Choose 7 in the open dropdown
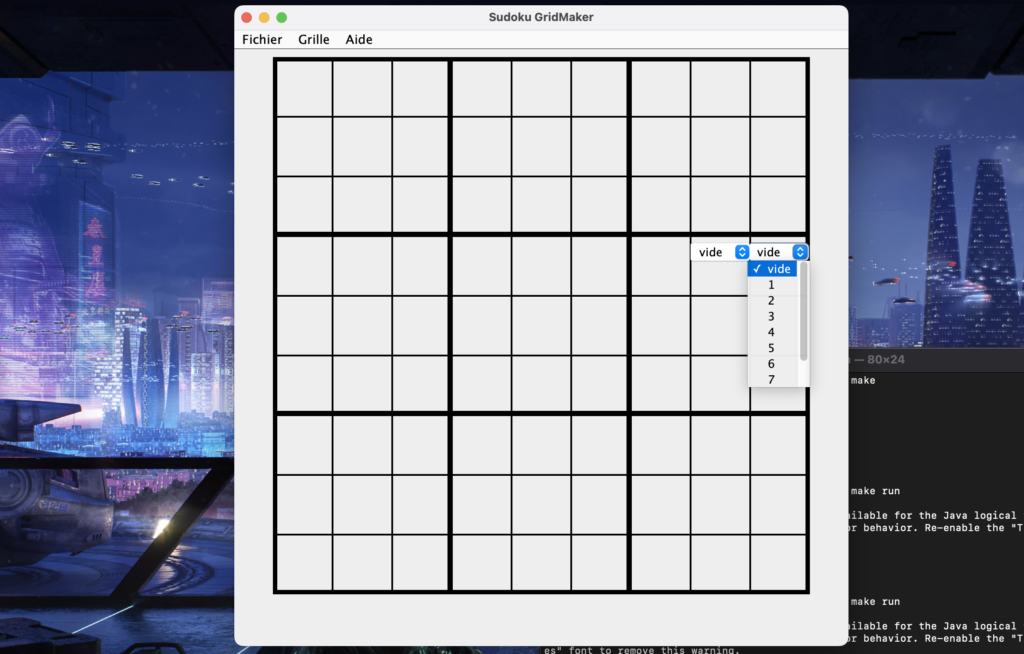The width and height of the screenshot is (1024, 654). pyautogui.click(x=772, y=379)
